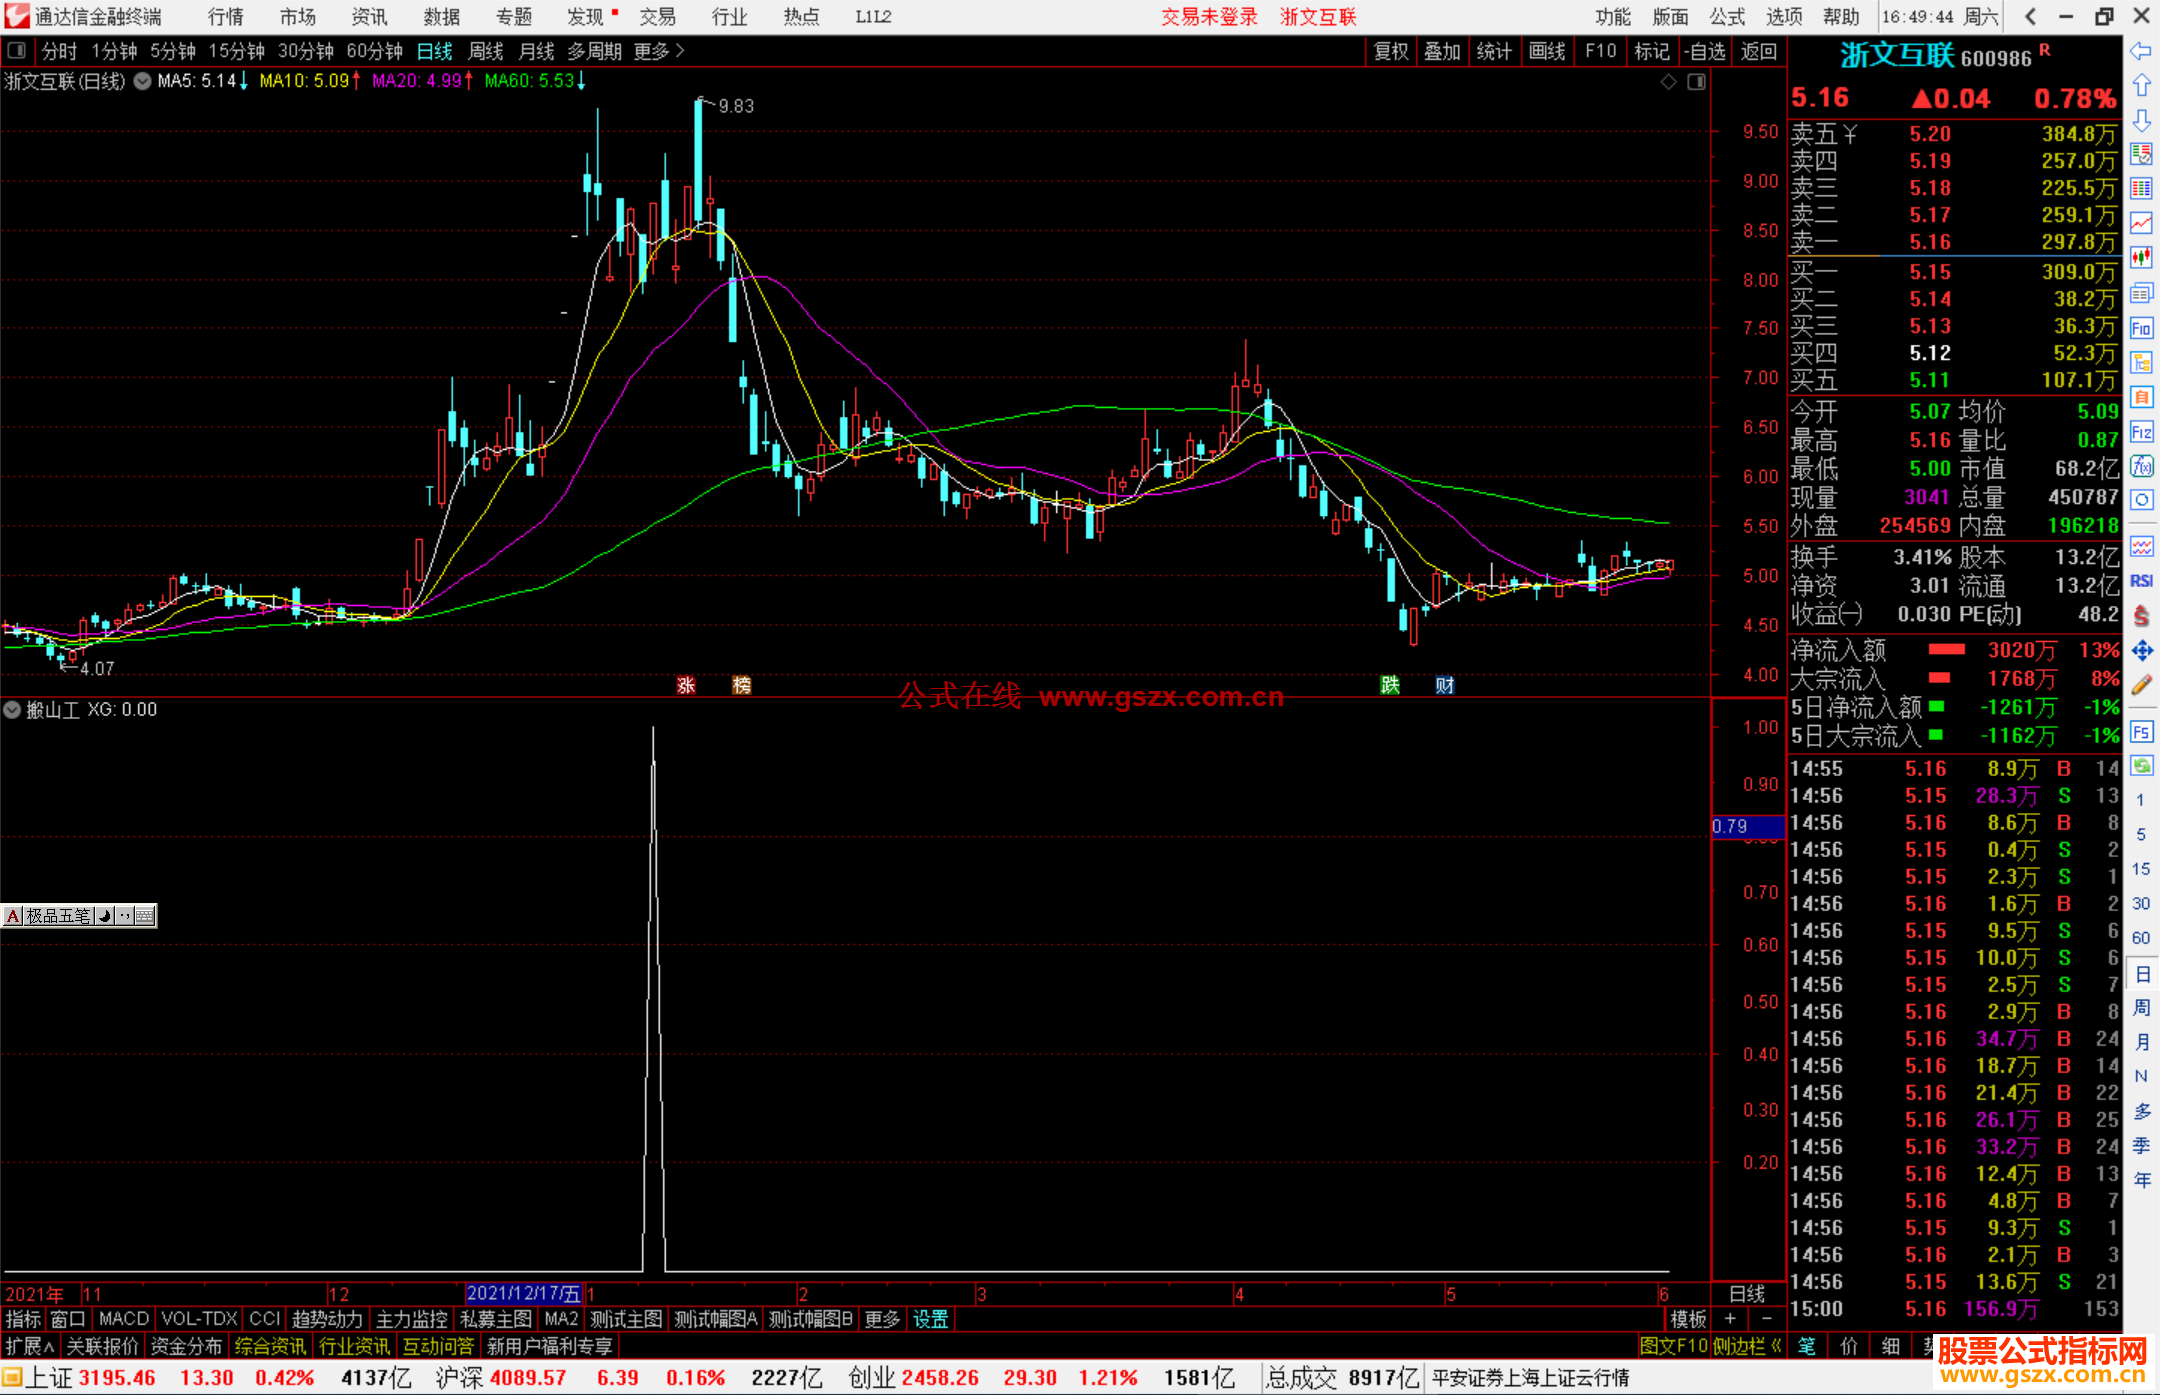Switch to the 分时 intraday tab
This screenshot has height=1395, width=2160.
(59, 51)
